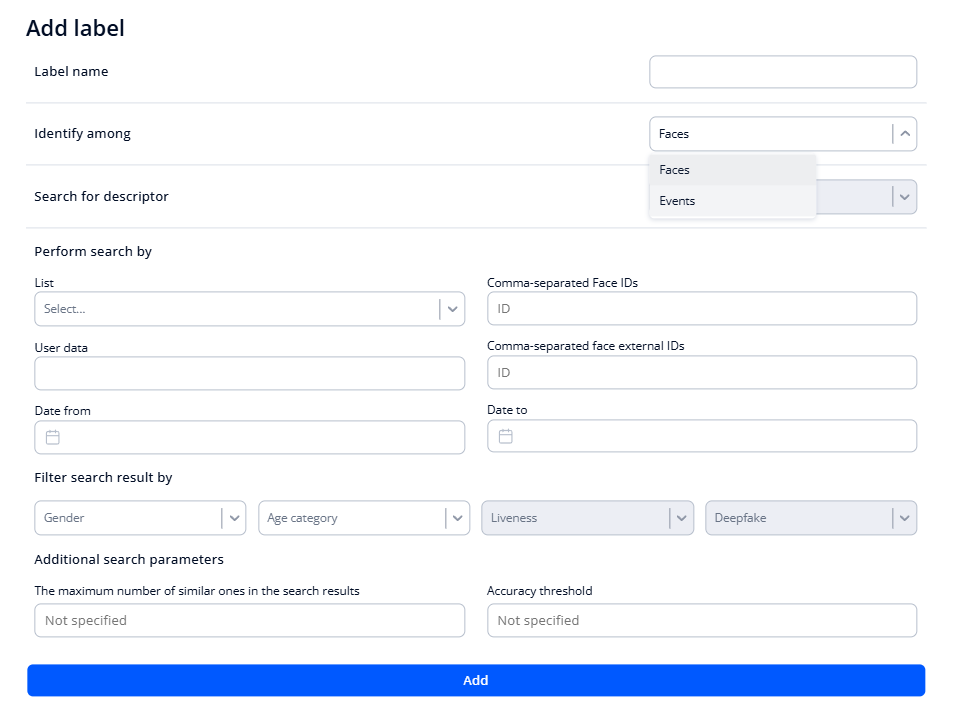This screenshot has height=715, width=953.
Task: Click the Accuracy threshold field
Action: pyautogui.click(x=700, y=620)
